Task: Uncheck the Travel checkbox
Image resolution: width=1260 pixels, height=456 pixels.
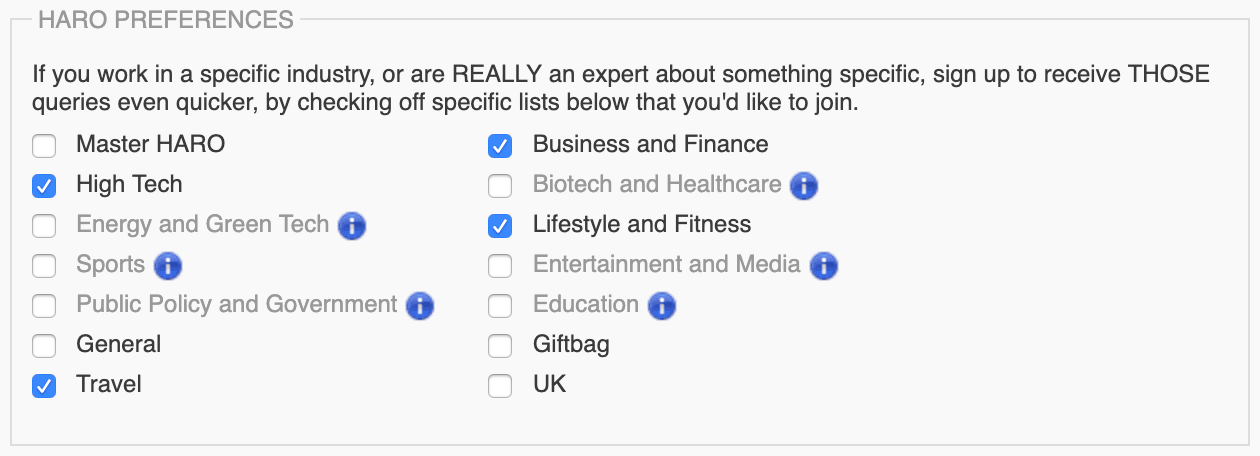Action: (x=44, y=386)
